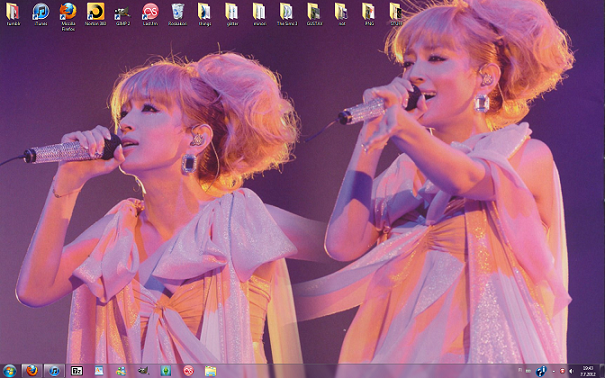Launch the iTunes desktop shortcut

(x=41, y=14)
